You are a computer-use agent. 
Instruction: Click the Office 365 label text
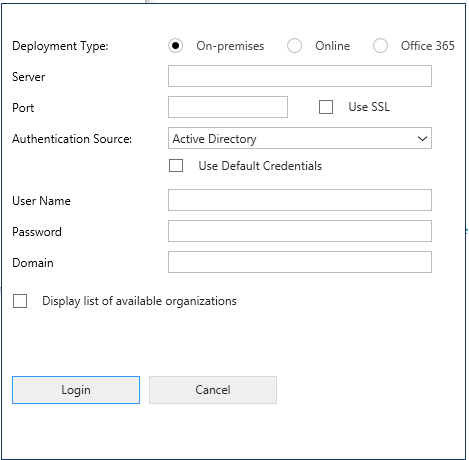point(428,46)
